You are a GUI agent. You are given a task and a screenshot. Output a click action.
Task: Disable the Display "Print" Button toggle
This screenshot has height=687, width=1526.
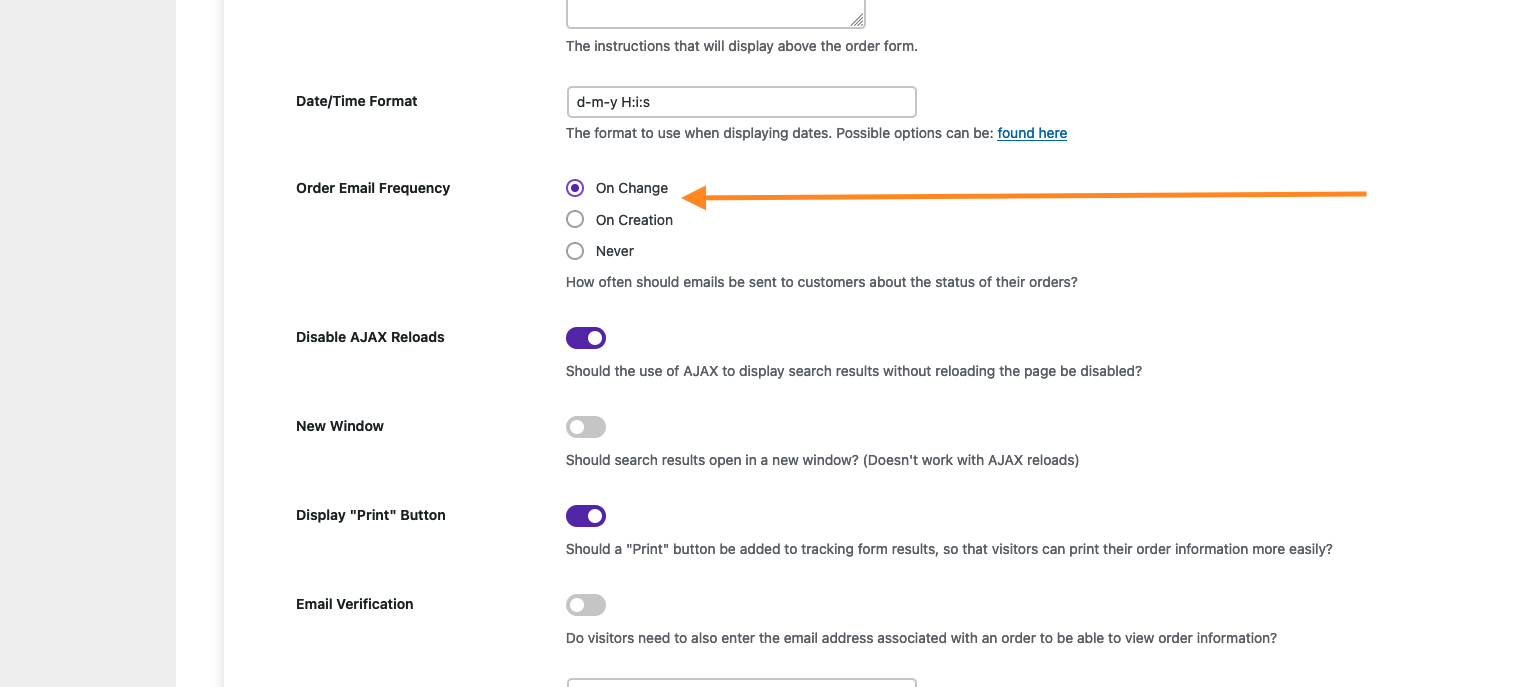(586, 516)
